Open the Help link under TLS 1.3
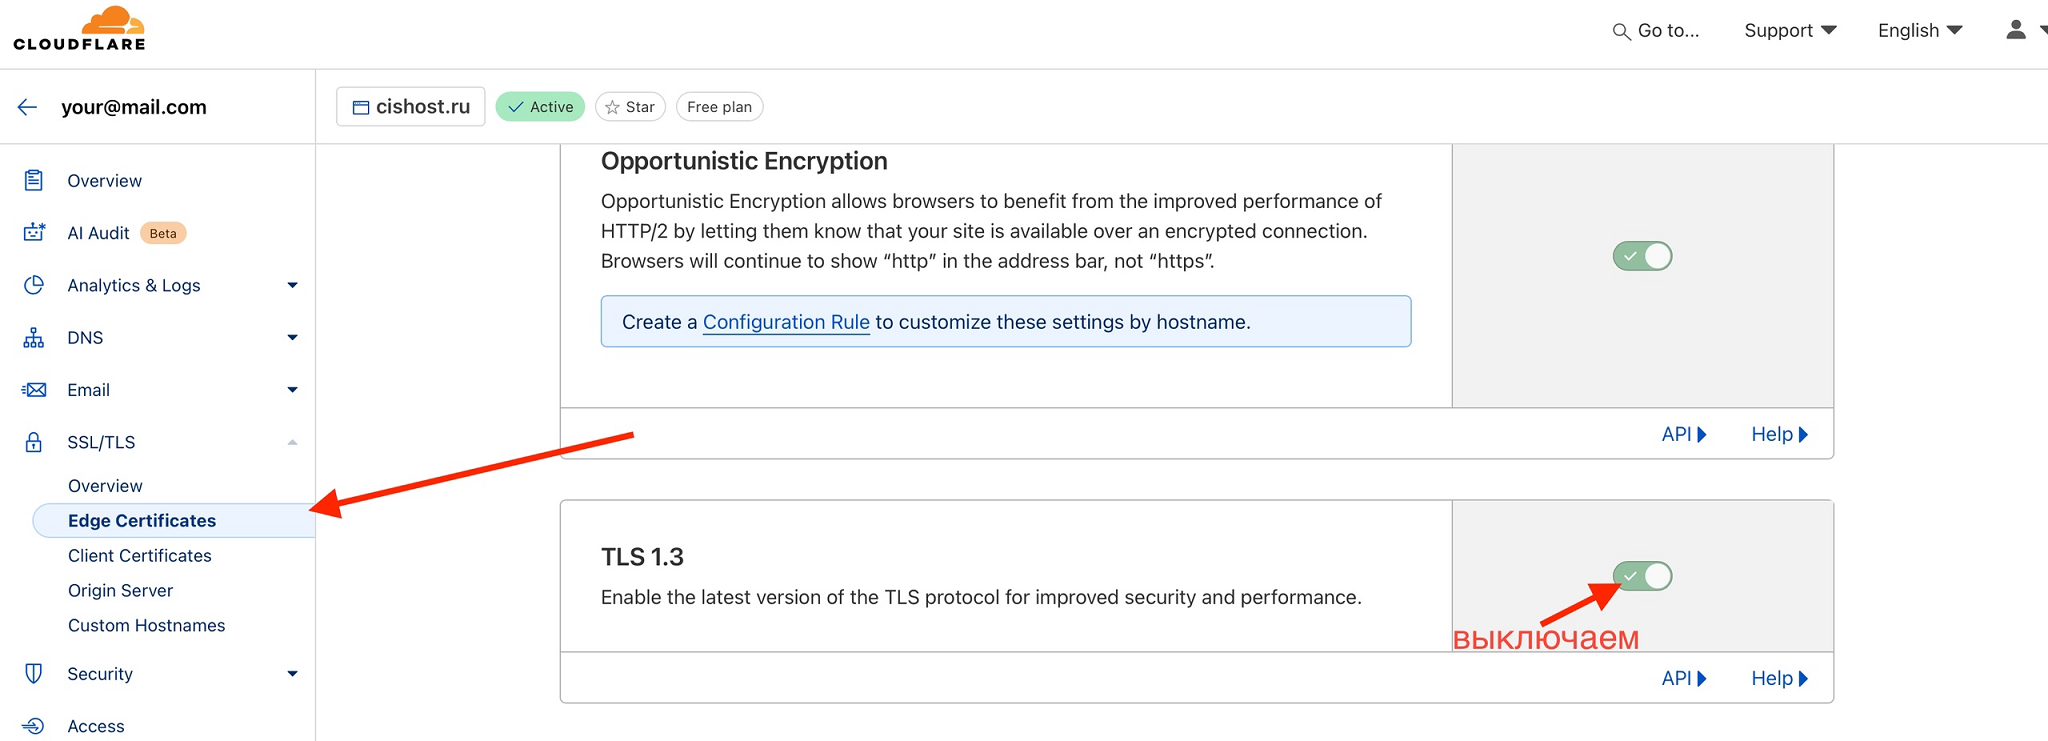 click(1779, 678)
